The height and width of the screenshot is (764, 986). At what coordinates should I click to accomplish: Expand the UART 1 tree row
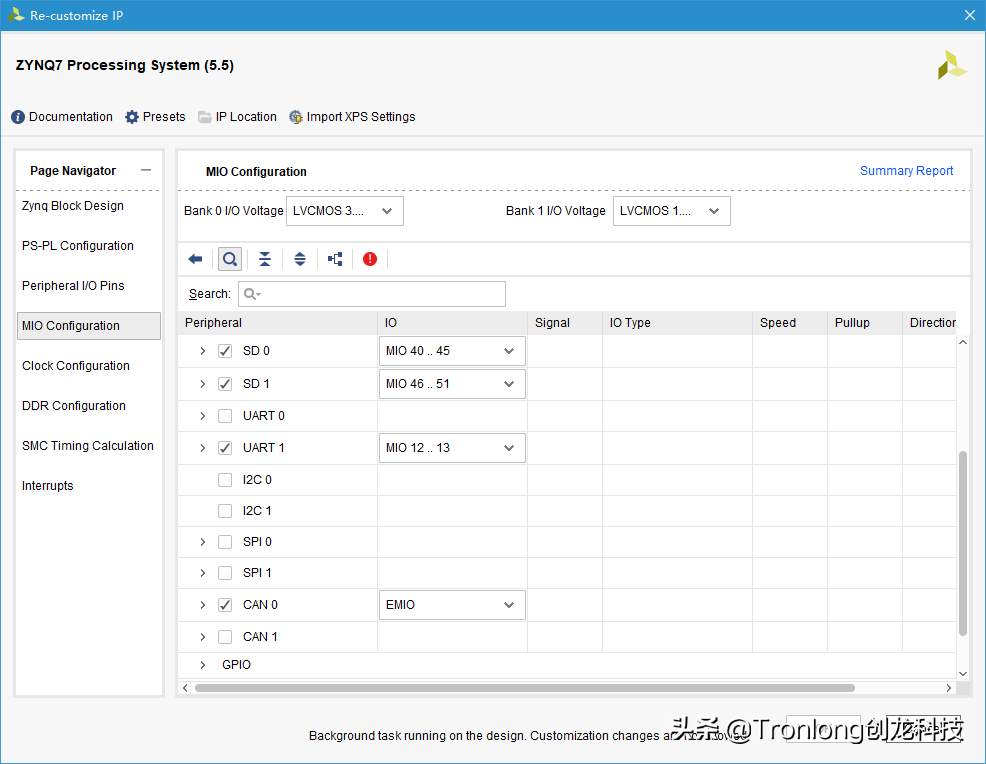point(202,448)
